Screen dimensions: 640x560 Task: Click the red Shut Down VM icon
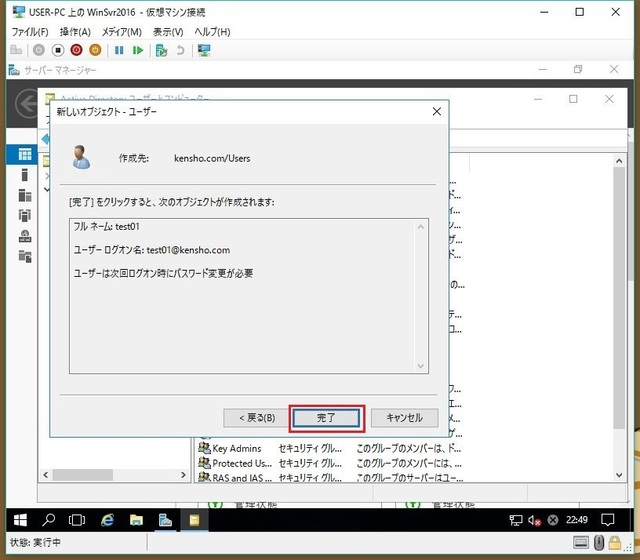(76, 50)
